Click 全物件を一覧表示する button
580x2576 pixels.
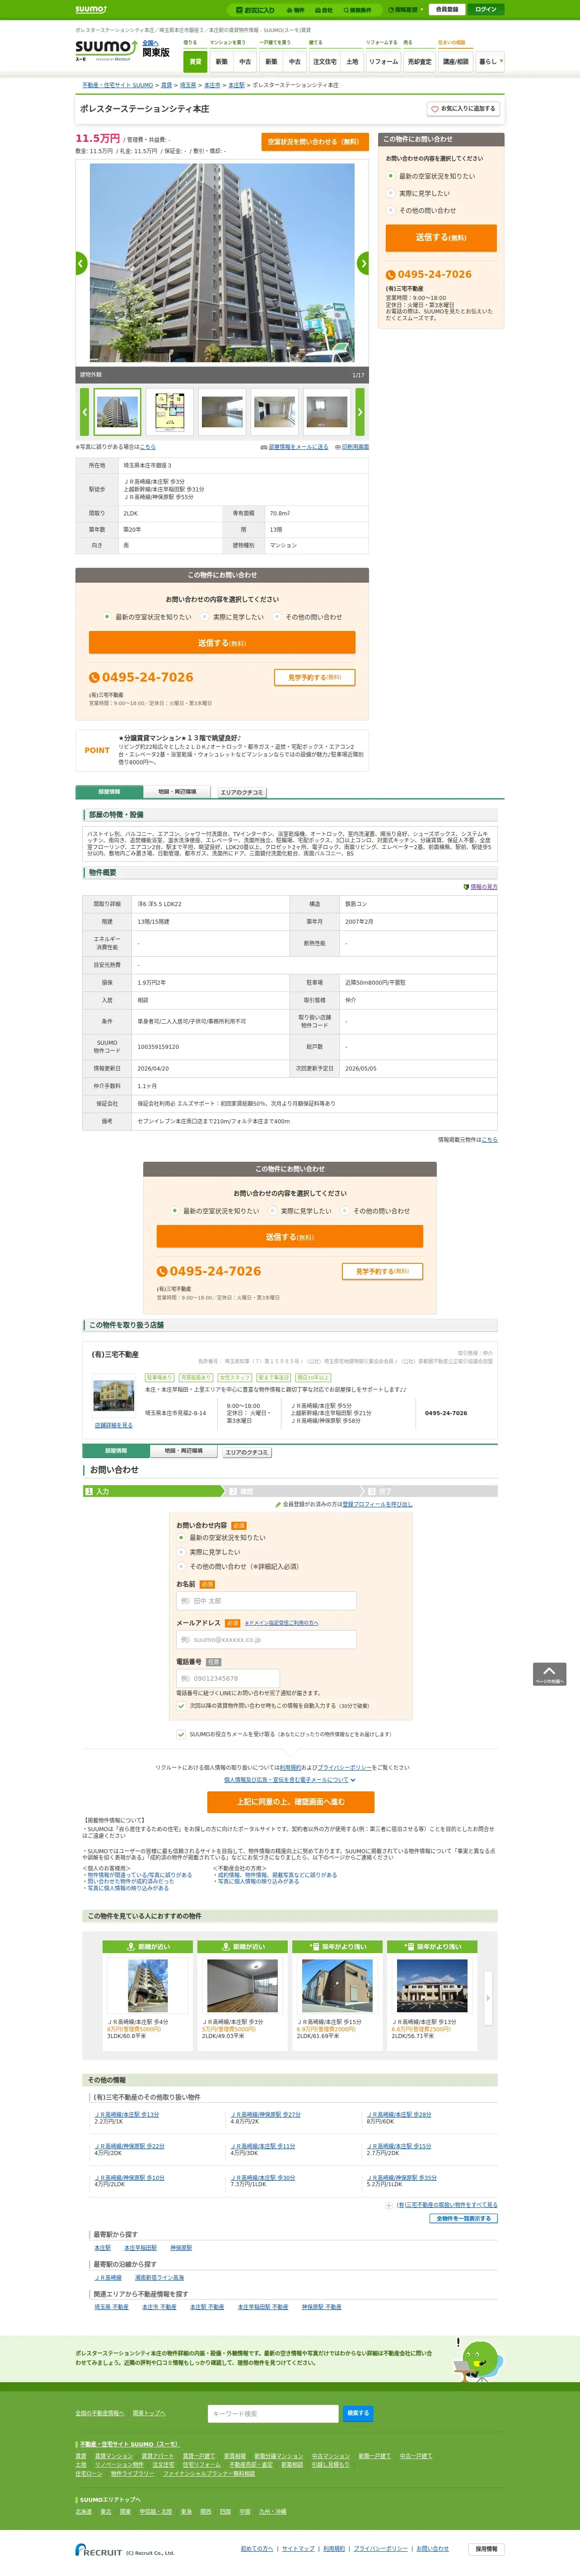coord(464,2218)
